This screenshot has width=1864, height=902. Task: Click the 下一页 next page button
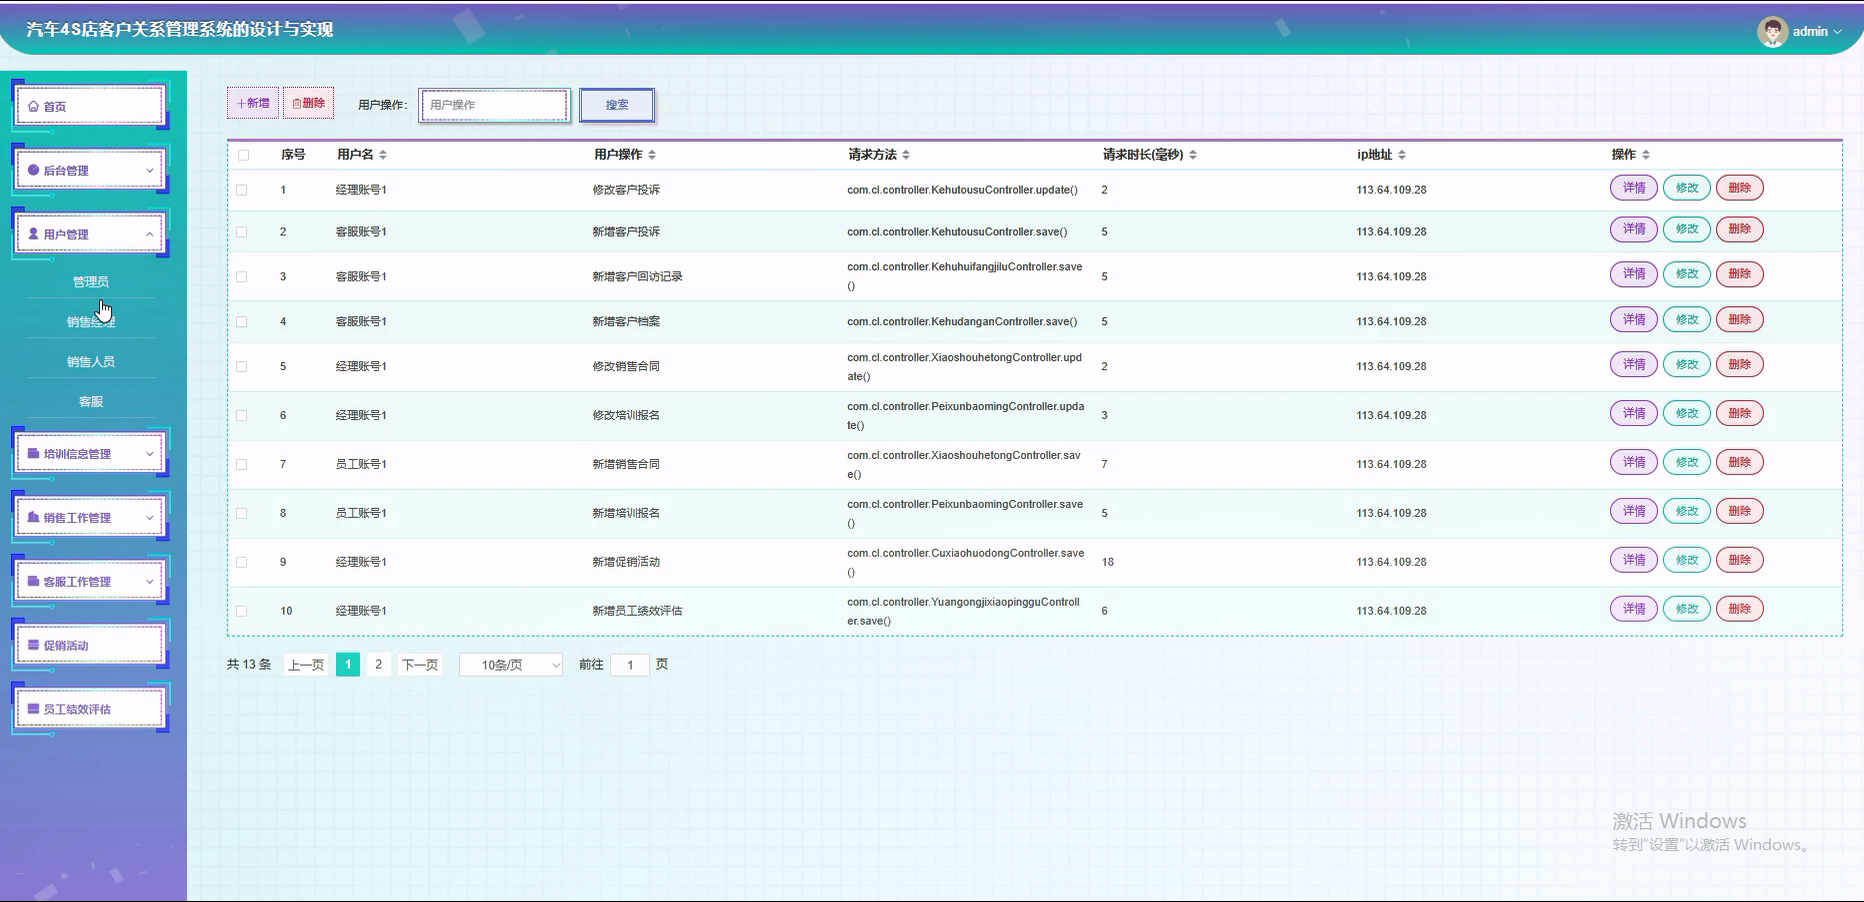pos(420,665)
